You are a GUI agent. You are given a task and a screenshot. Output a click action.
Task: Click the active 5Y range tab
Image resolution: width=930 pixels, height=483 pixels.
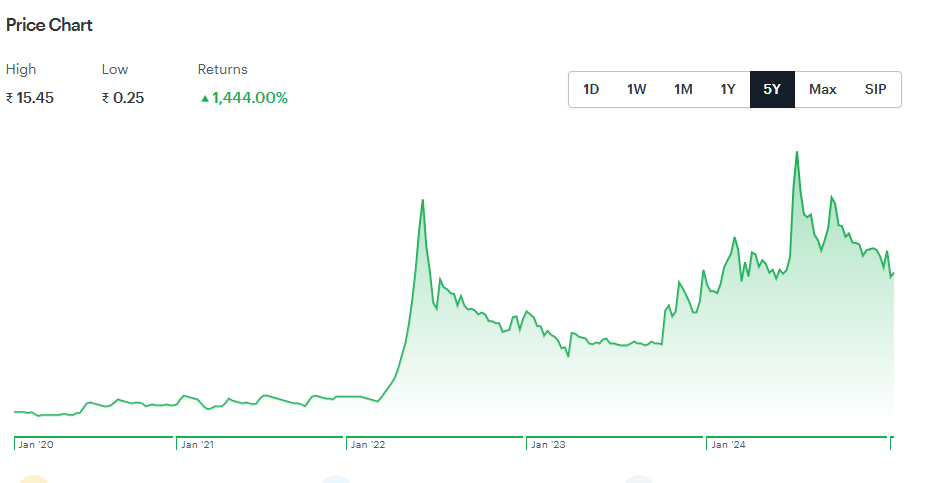click(x=772, y=90)
